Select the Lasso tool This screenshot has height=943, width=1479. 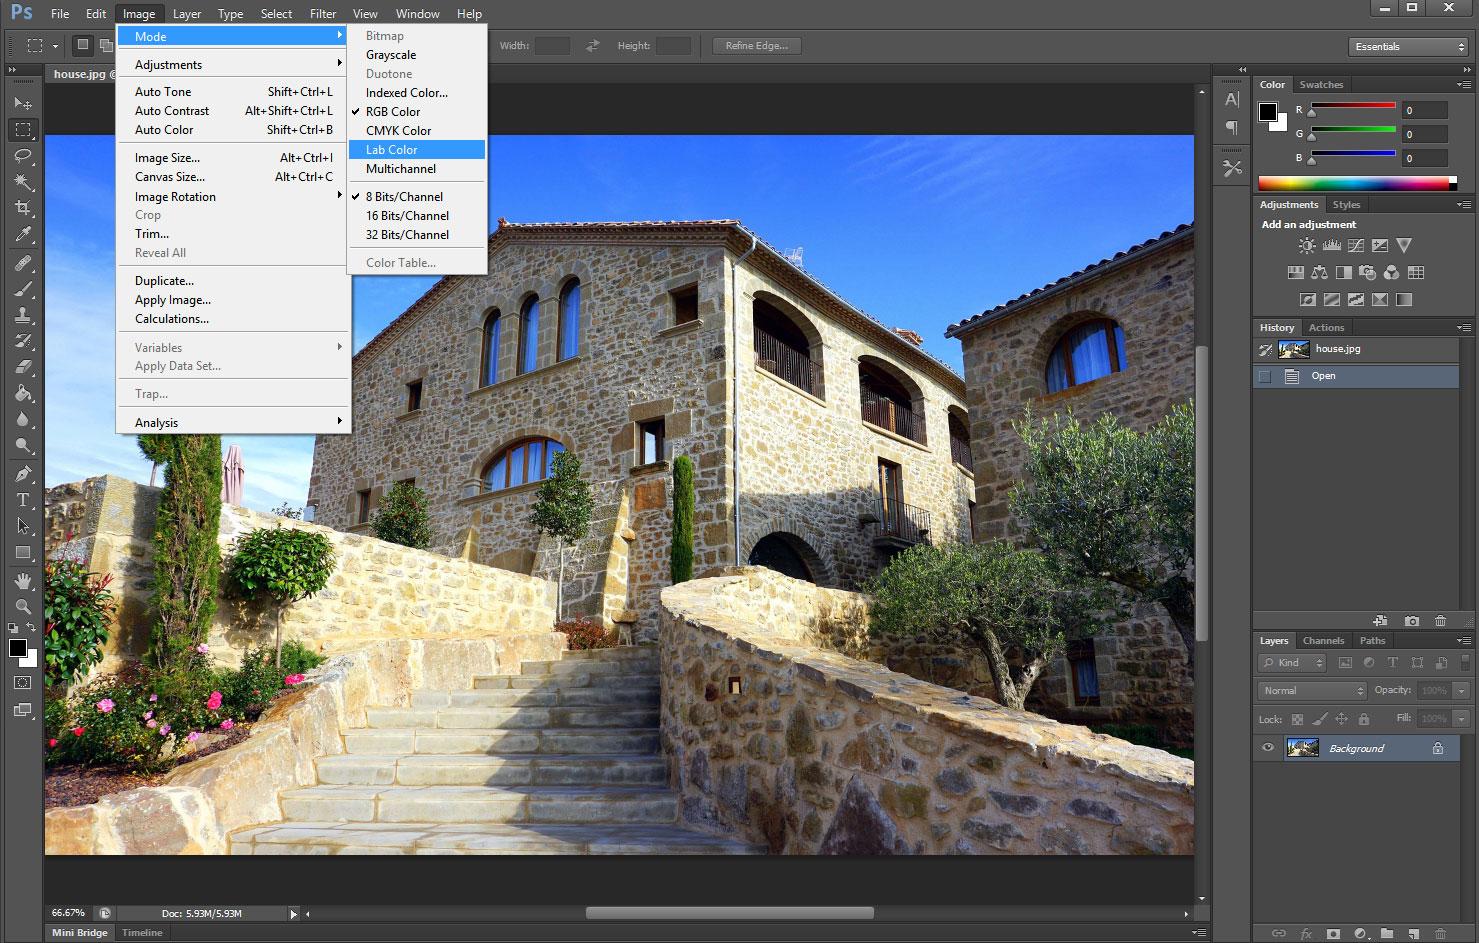click(22, 155)
